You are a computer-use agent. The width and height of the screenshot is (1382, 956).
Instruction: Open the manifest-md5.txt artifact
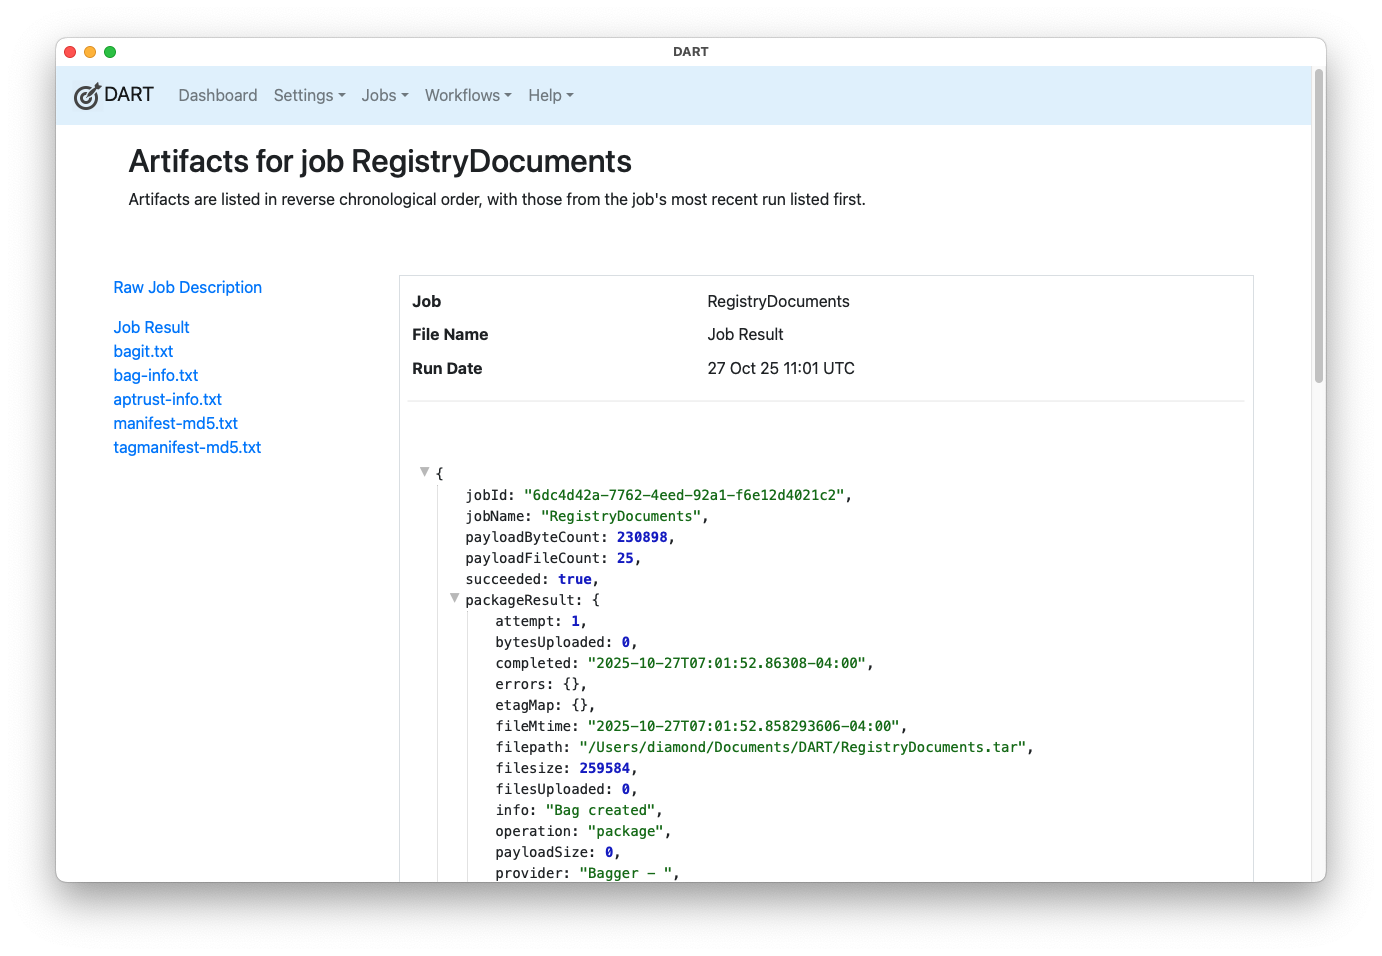(x=175, y=424)
